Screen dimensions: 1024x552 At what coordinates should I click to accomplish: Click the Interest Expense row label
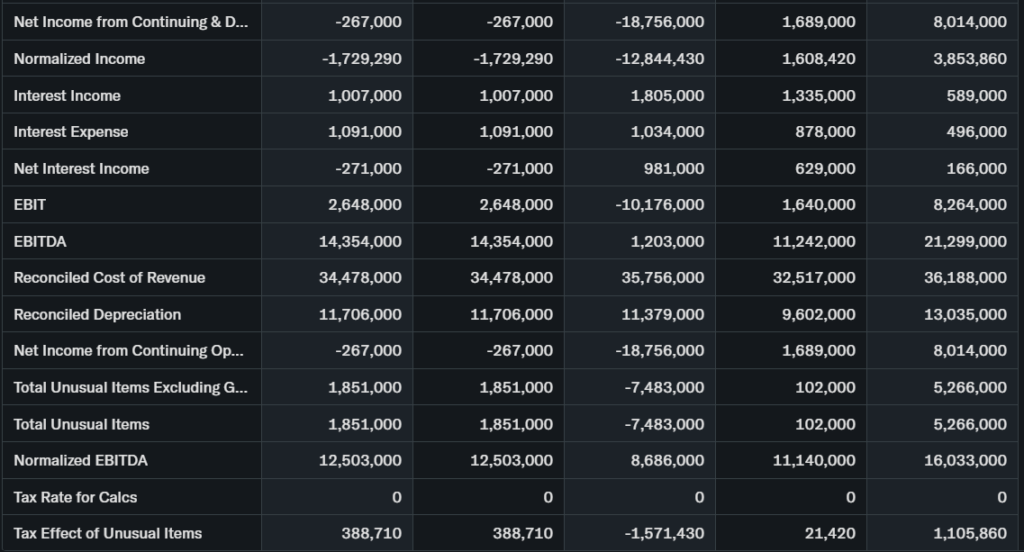pos(71,132)
